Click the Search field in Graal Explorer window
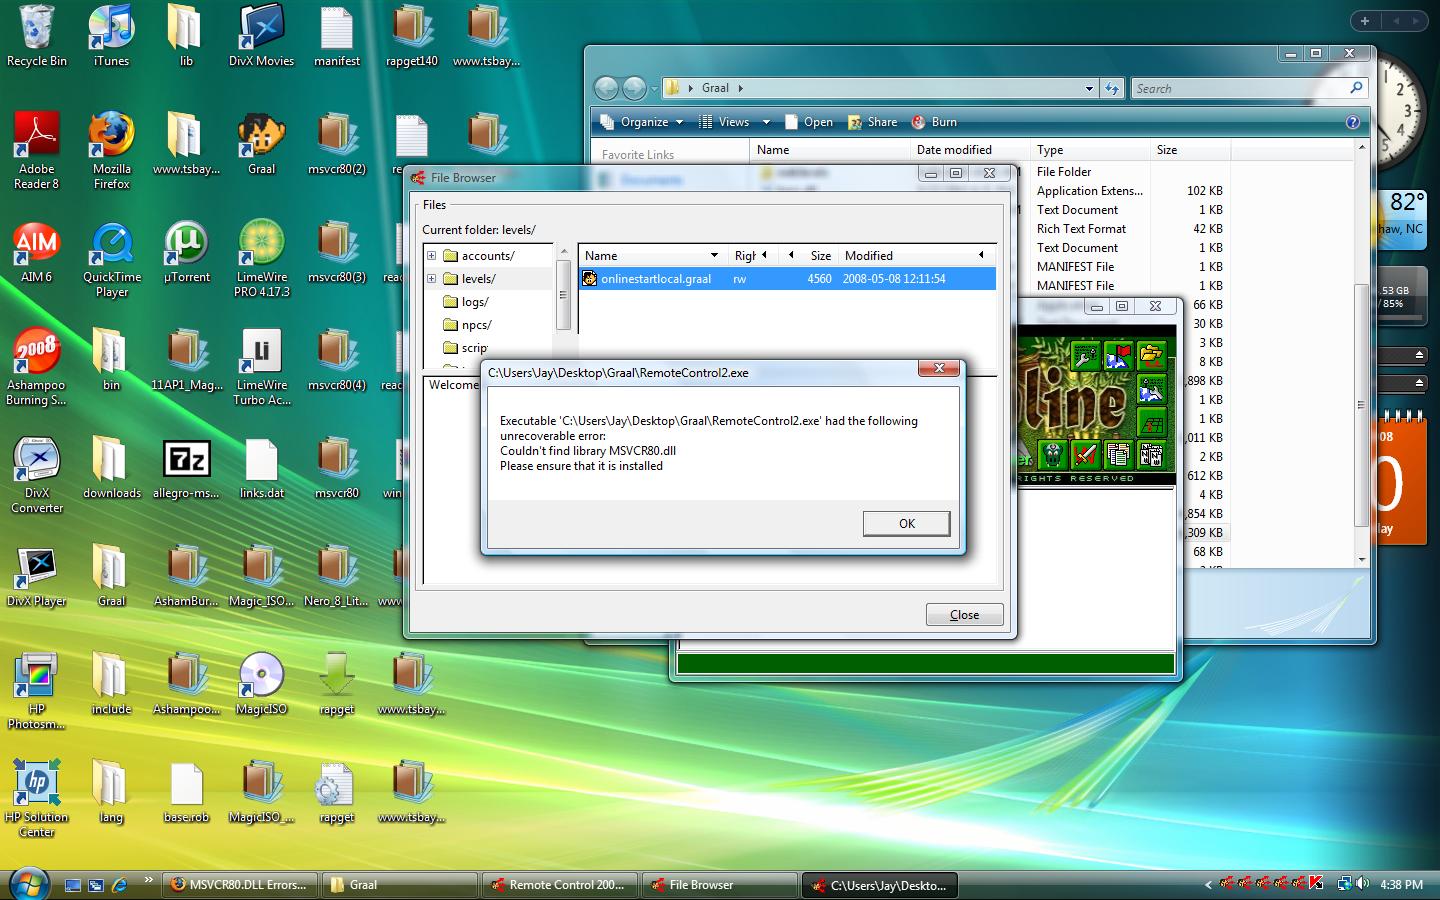1440x900 pixels. pos(1240,88)
